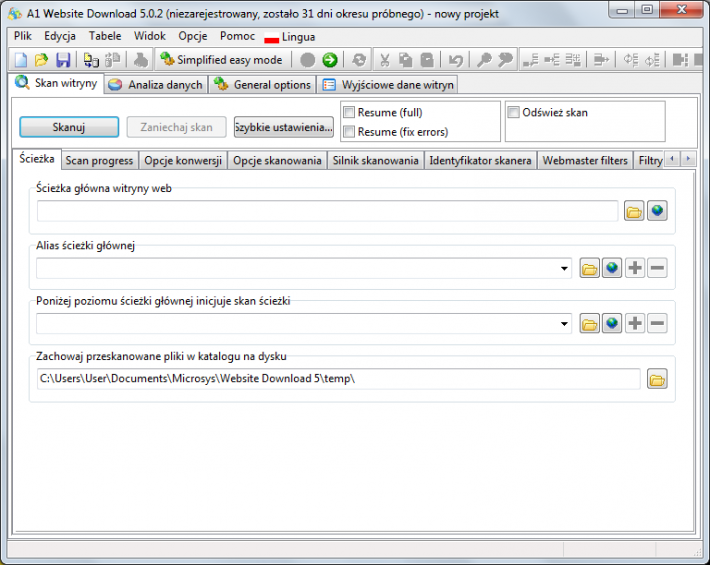
Task: Click the find magnifier icon
Action: pyautogui.click(x=484, y=60)
